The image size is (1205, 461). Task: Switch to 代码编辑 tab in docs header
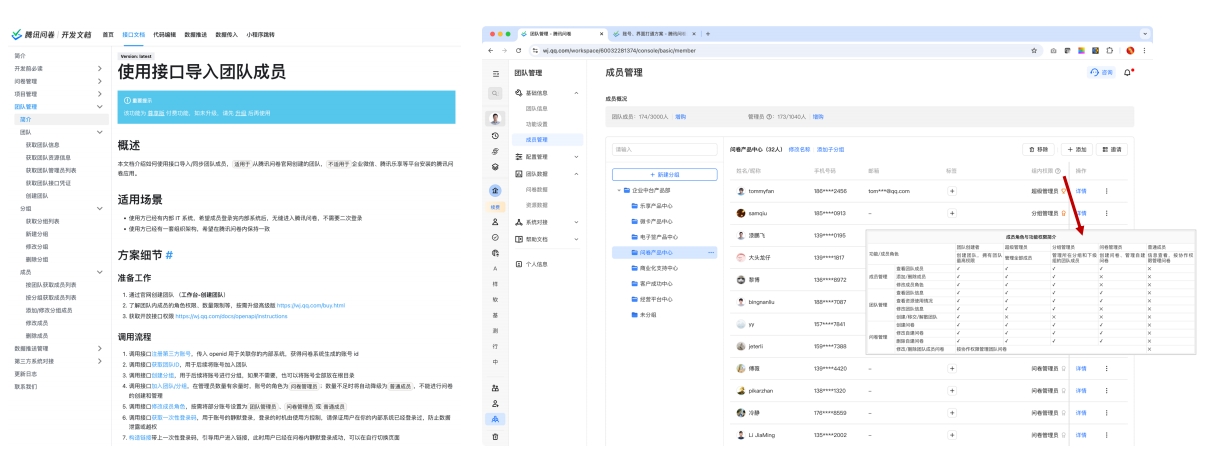click(164, 34)
